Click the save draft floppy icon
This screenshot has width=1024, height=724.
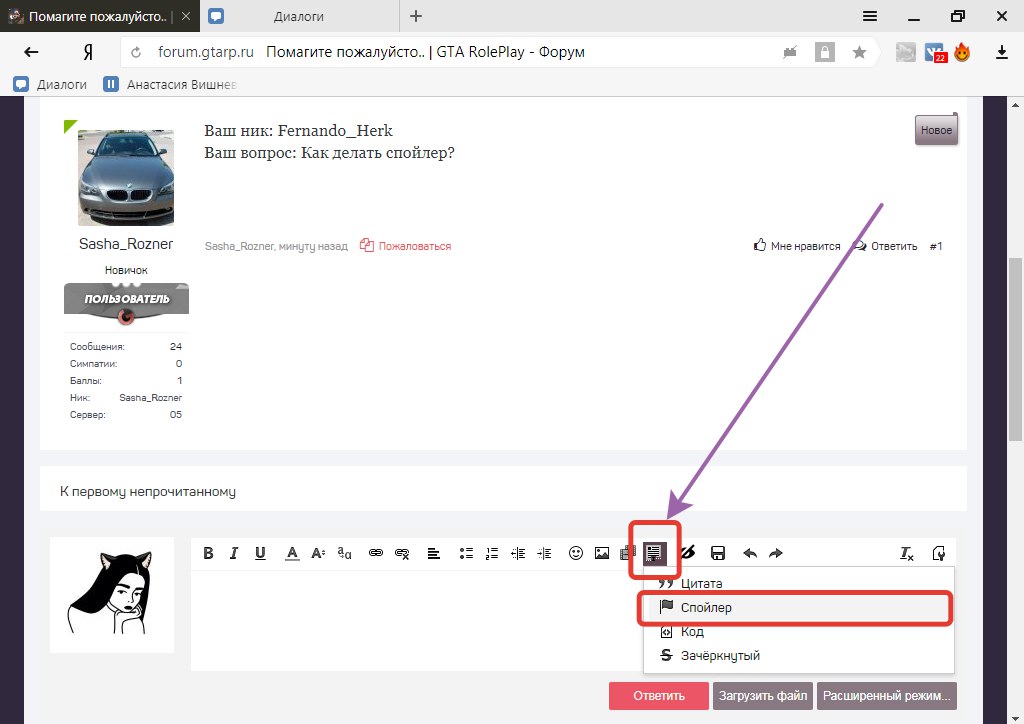pyautogui.click(x=718, y=553)
